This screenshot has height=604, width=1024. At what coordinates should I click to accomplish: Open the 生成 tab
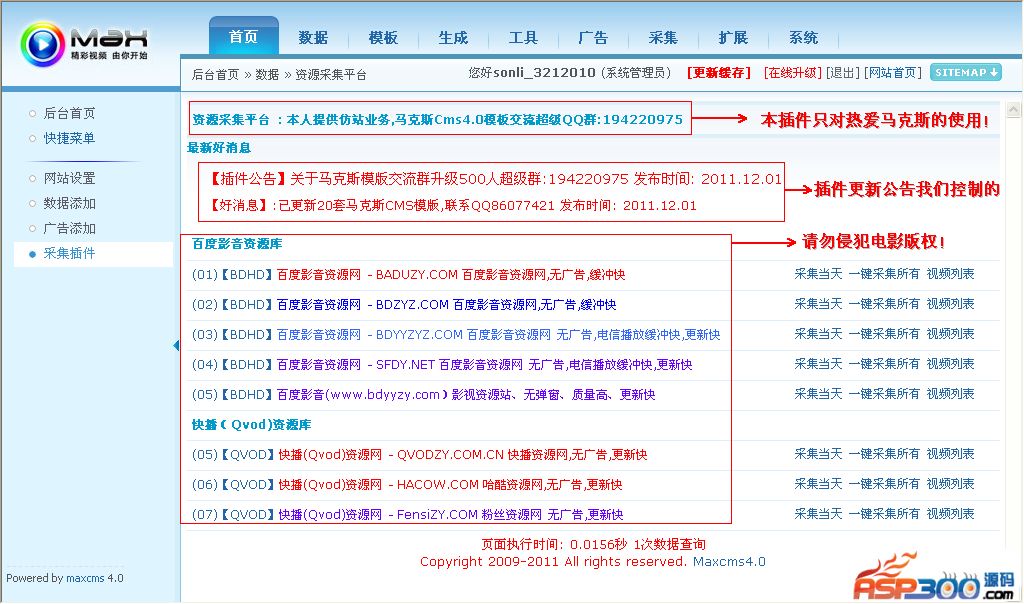[x=453, y=38]
